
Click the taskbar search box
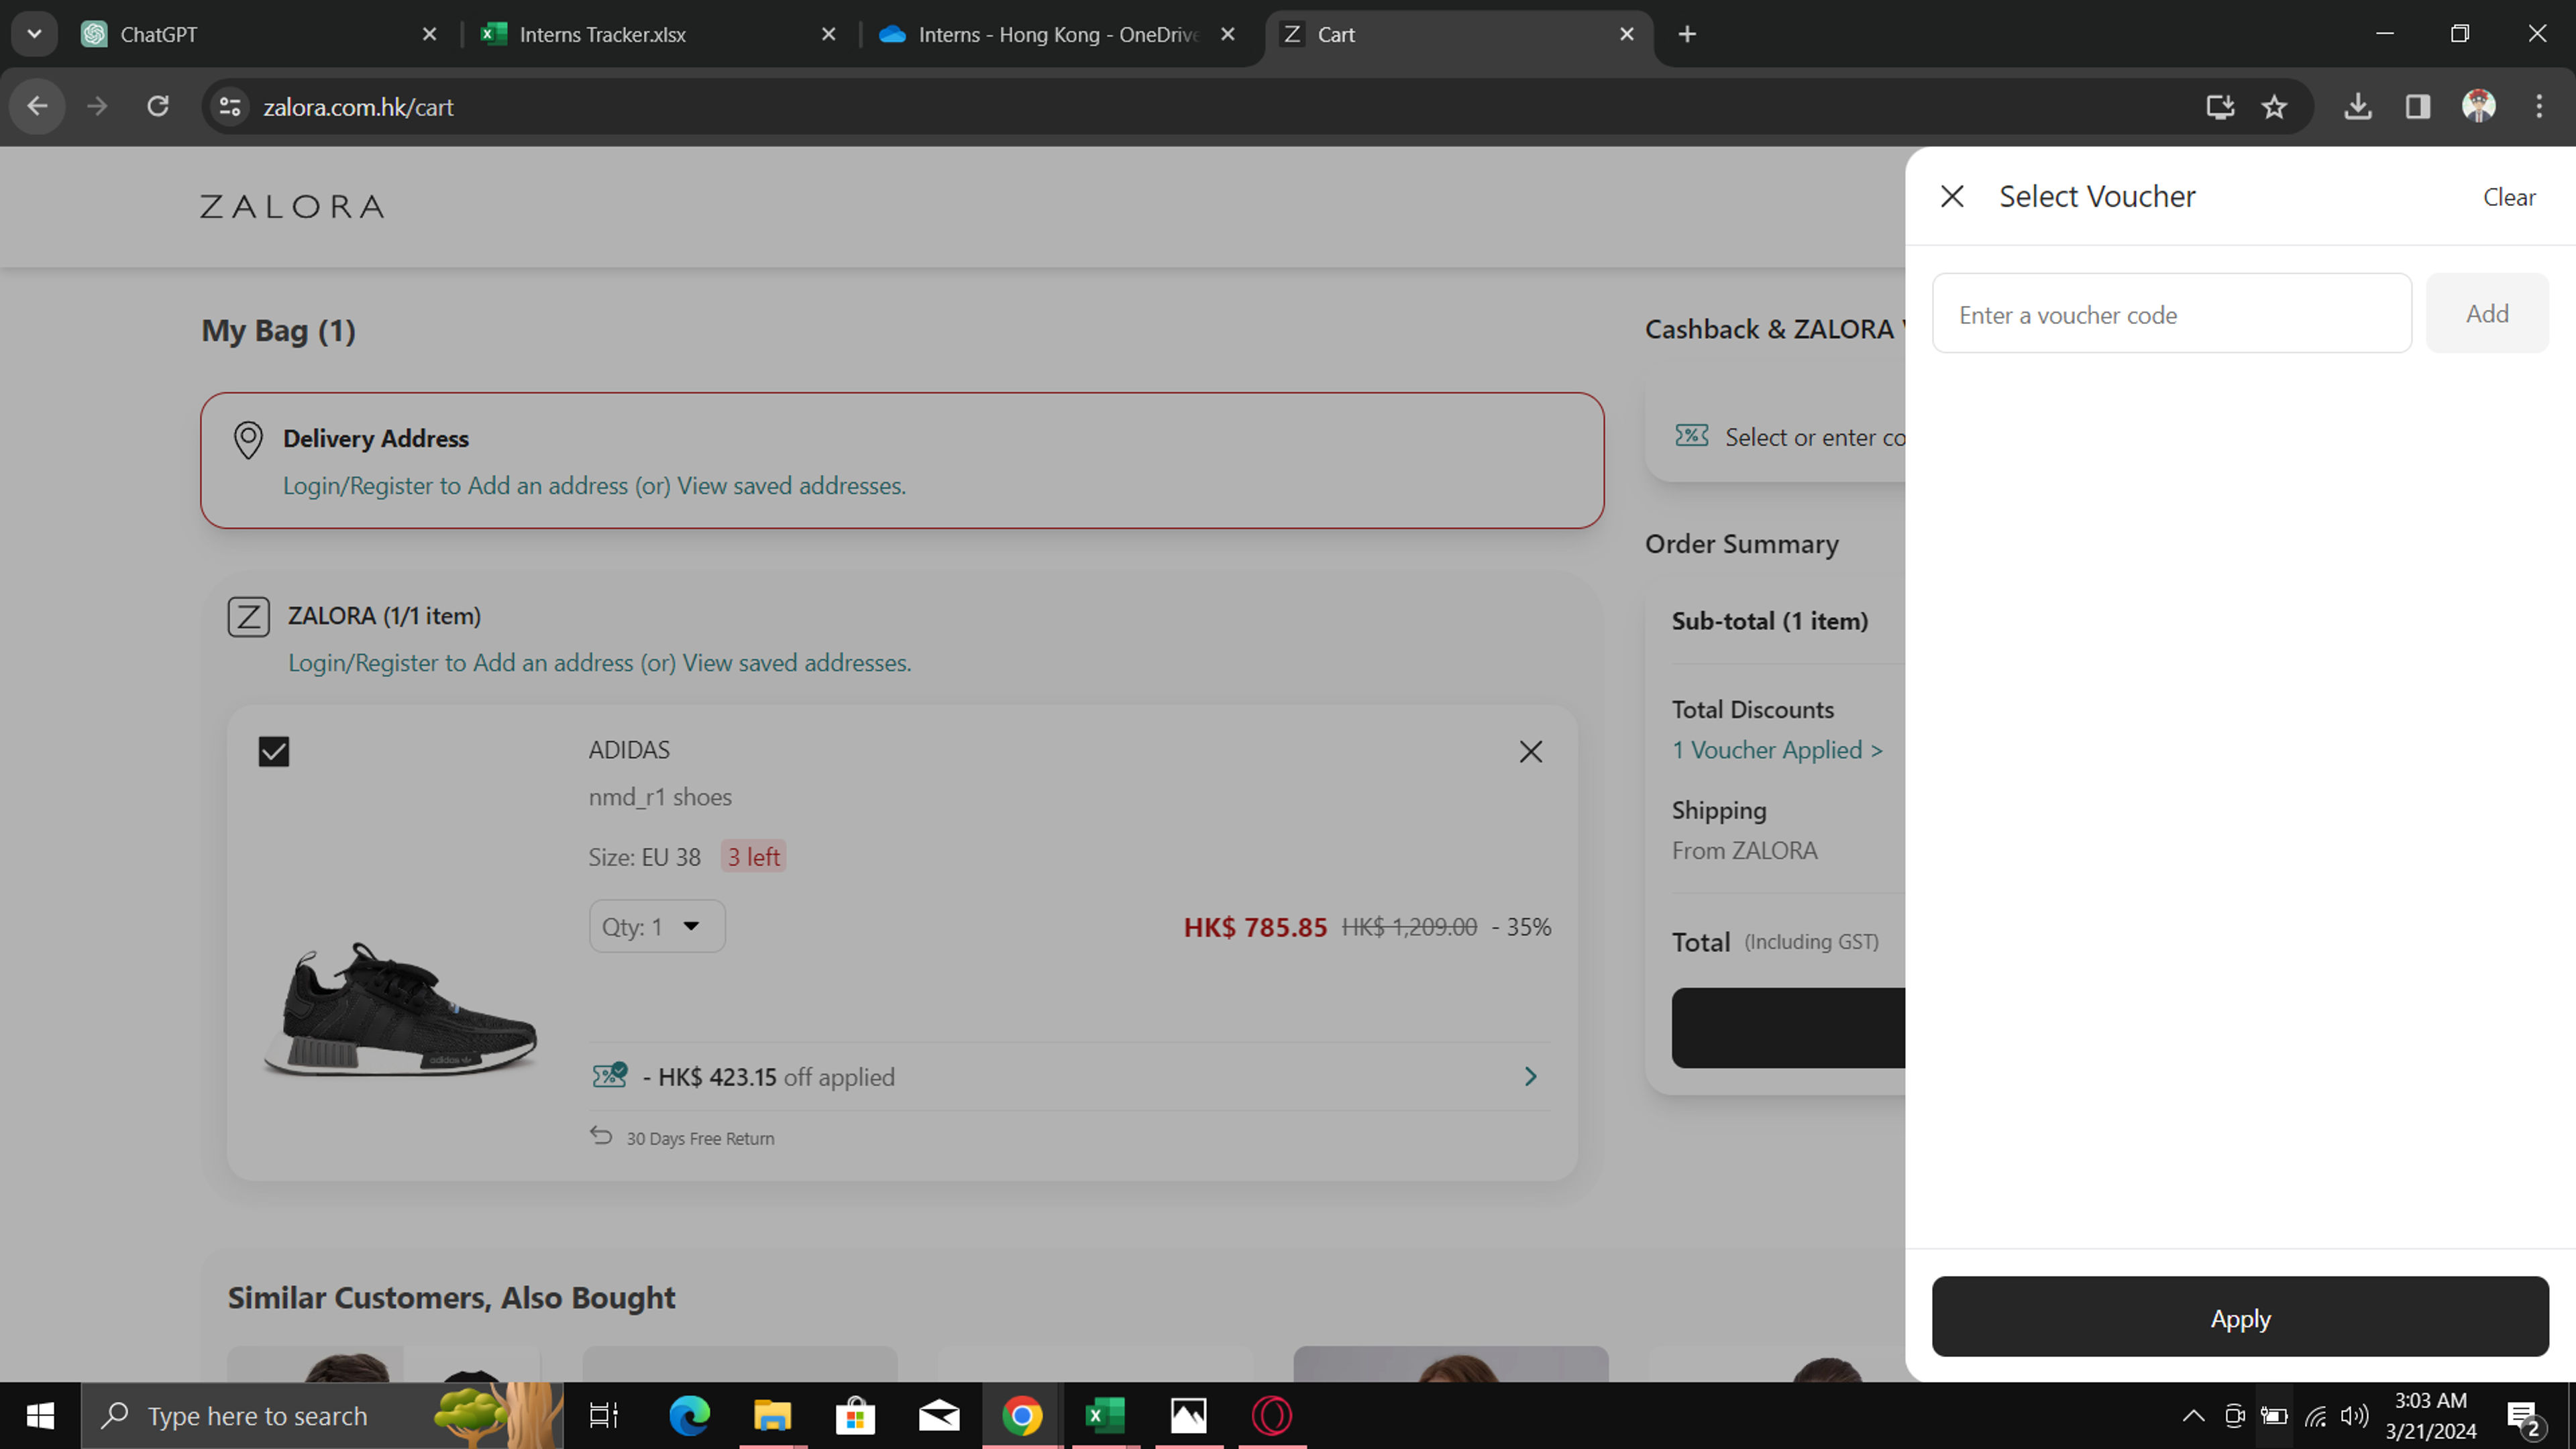click(x=322, y=1415)
